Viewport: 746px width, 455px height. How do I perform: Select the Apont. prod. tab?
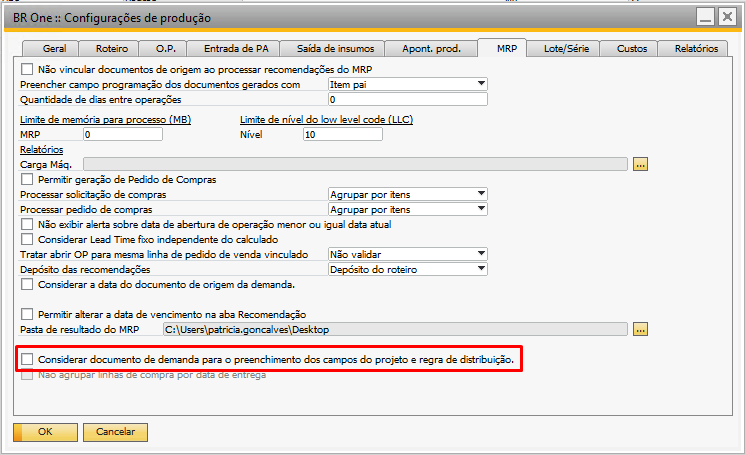(431, 48)
